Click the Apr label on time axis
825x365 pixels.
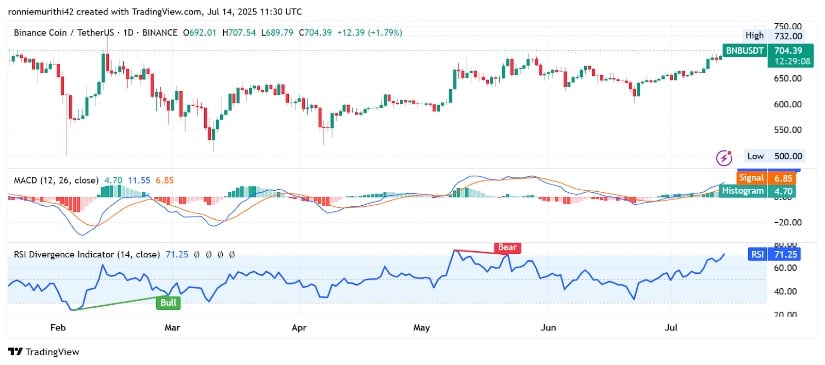coord(299,328)
